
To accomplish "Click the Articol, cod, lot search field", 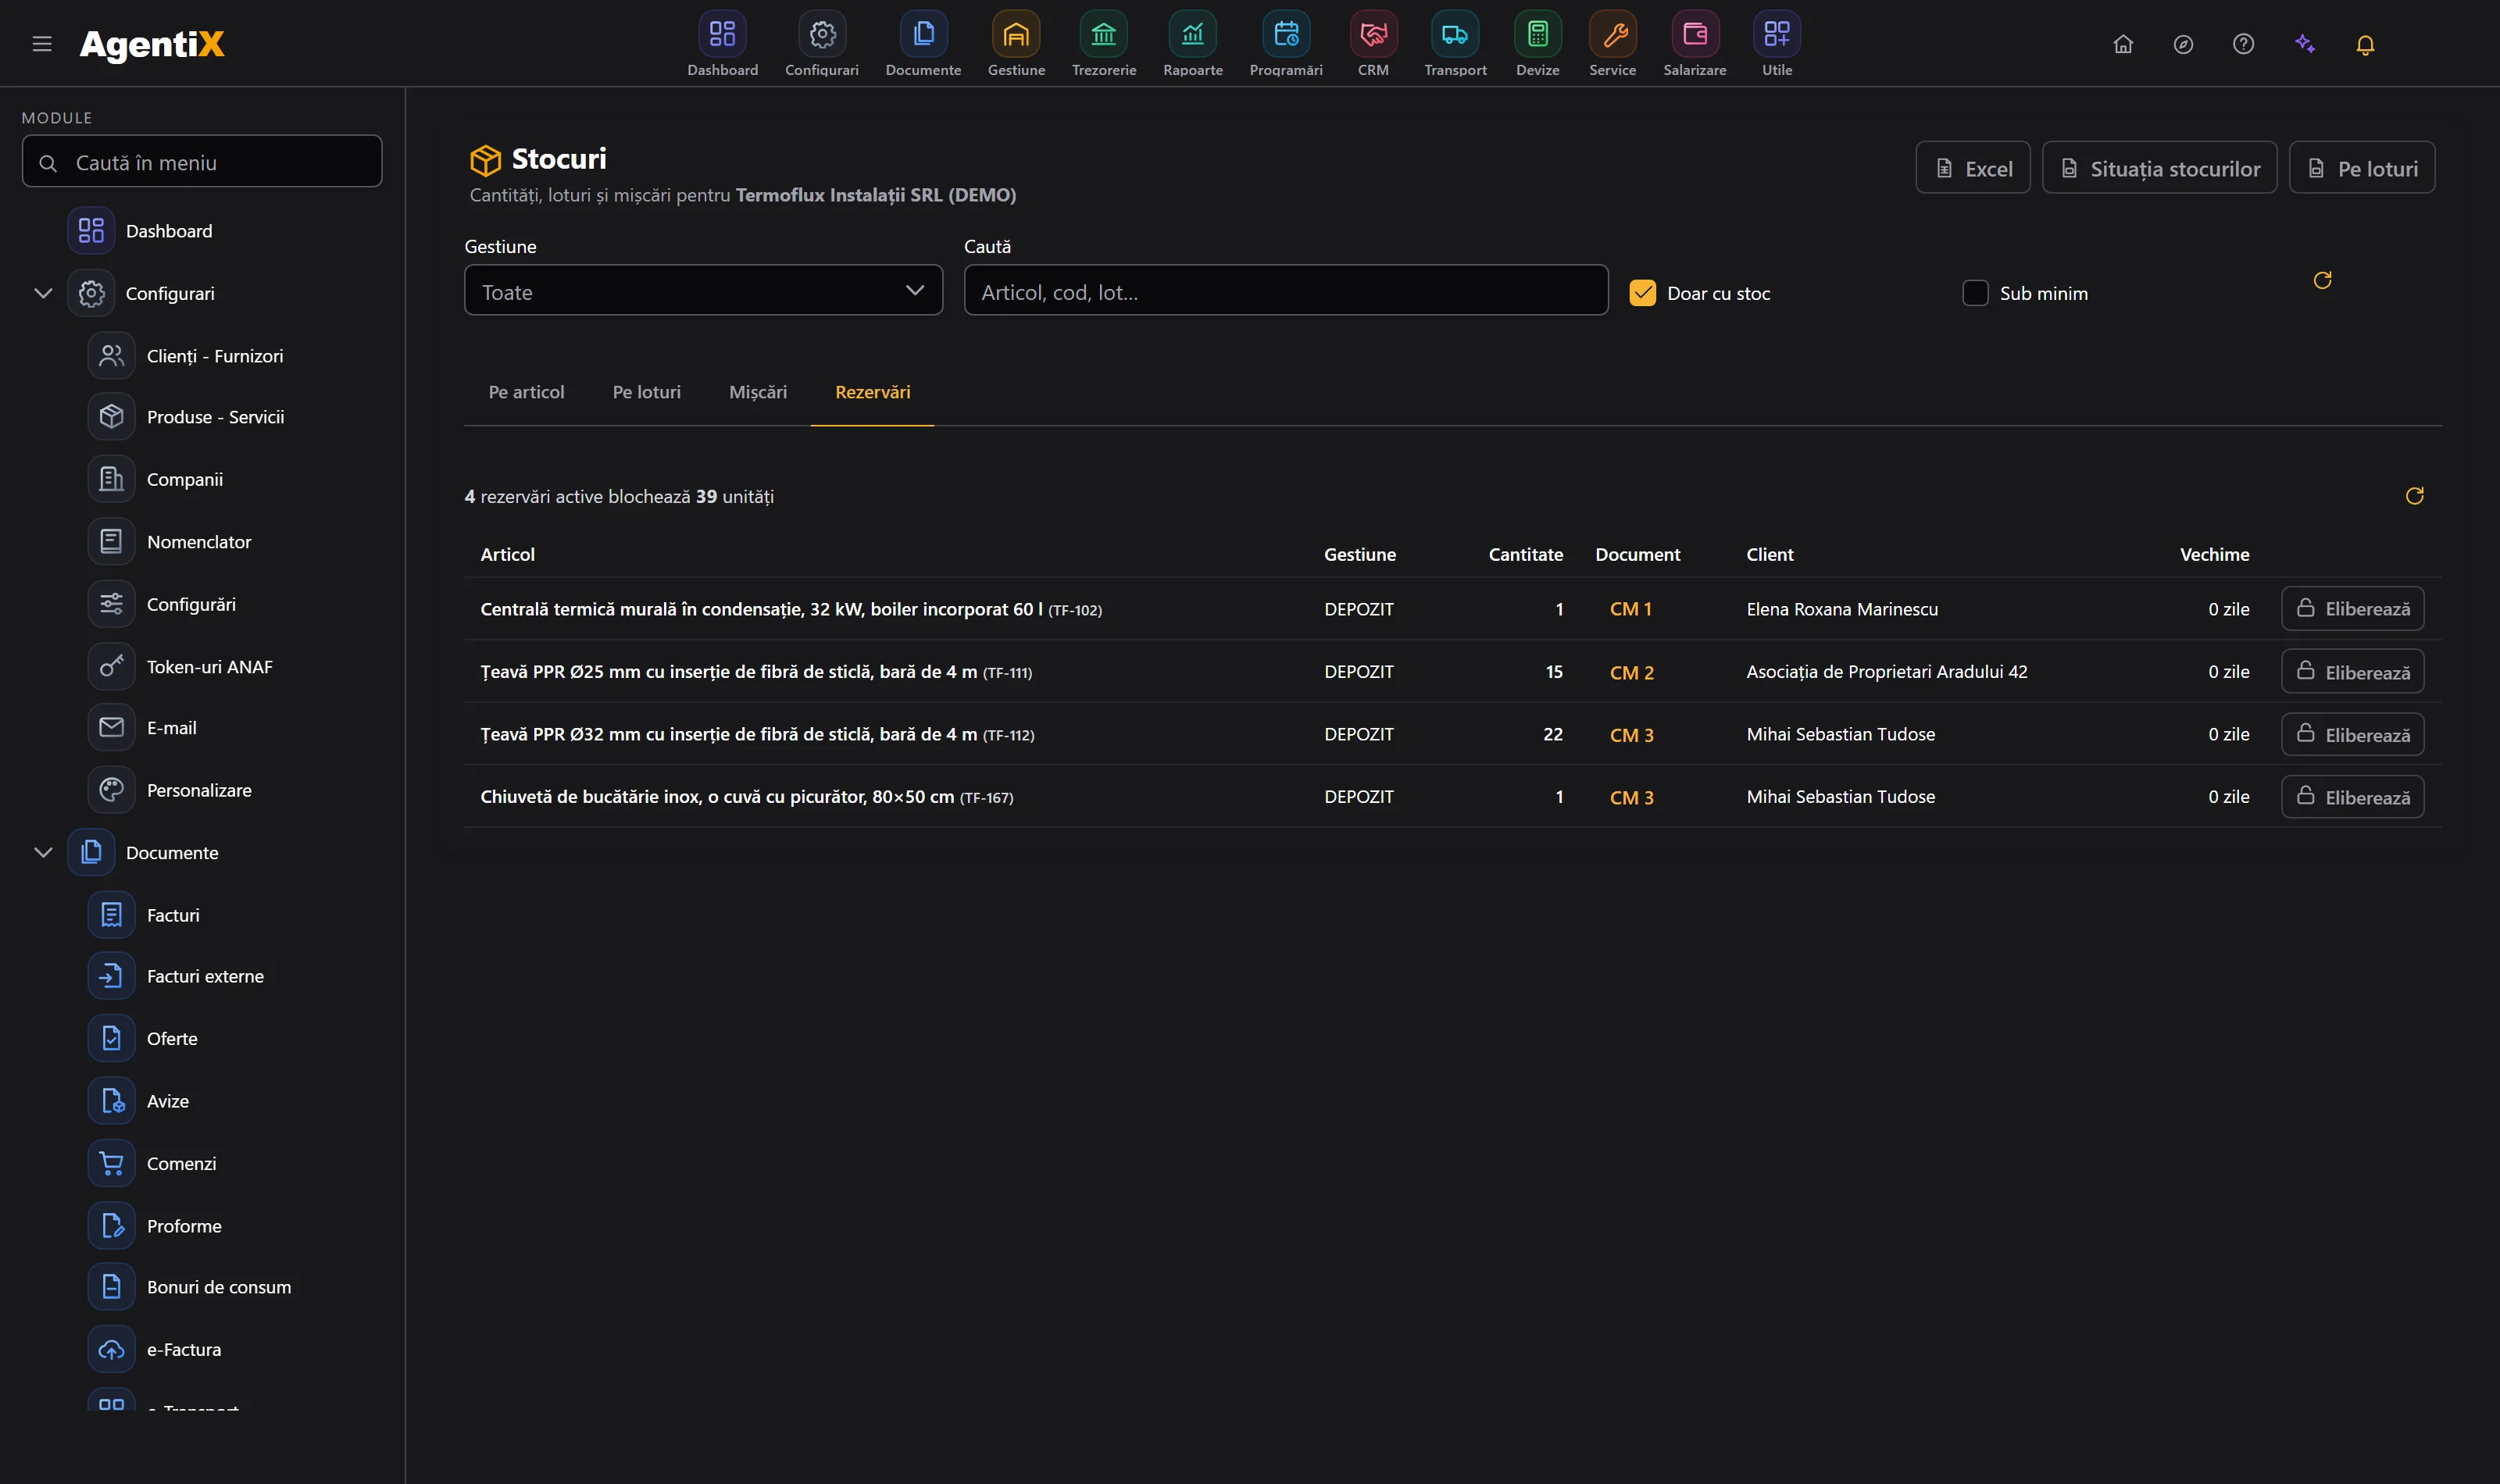I will (1286, 290).
